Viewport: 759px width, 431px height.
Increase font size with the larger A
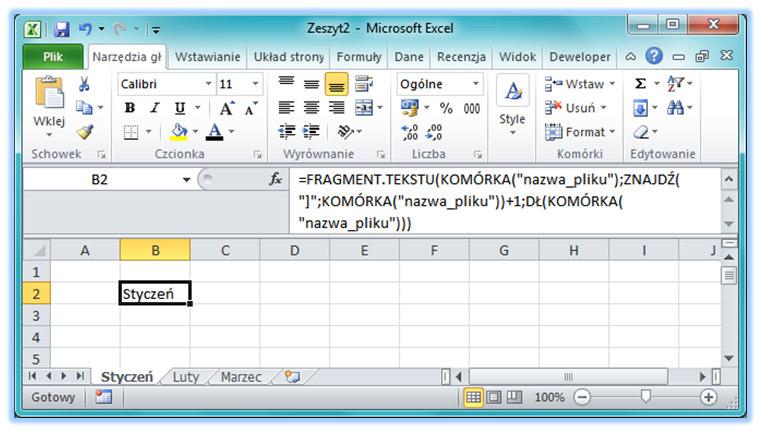[x=227, y=108]
